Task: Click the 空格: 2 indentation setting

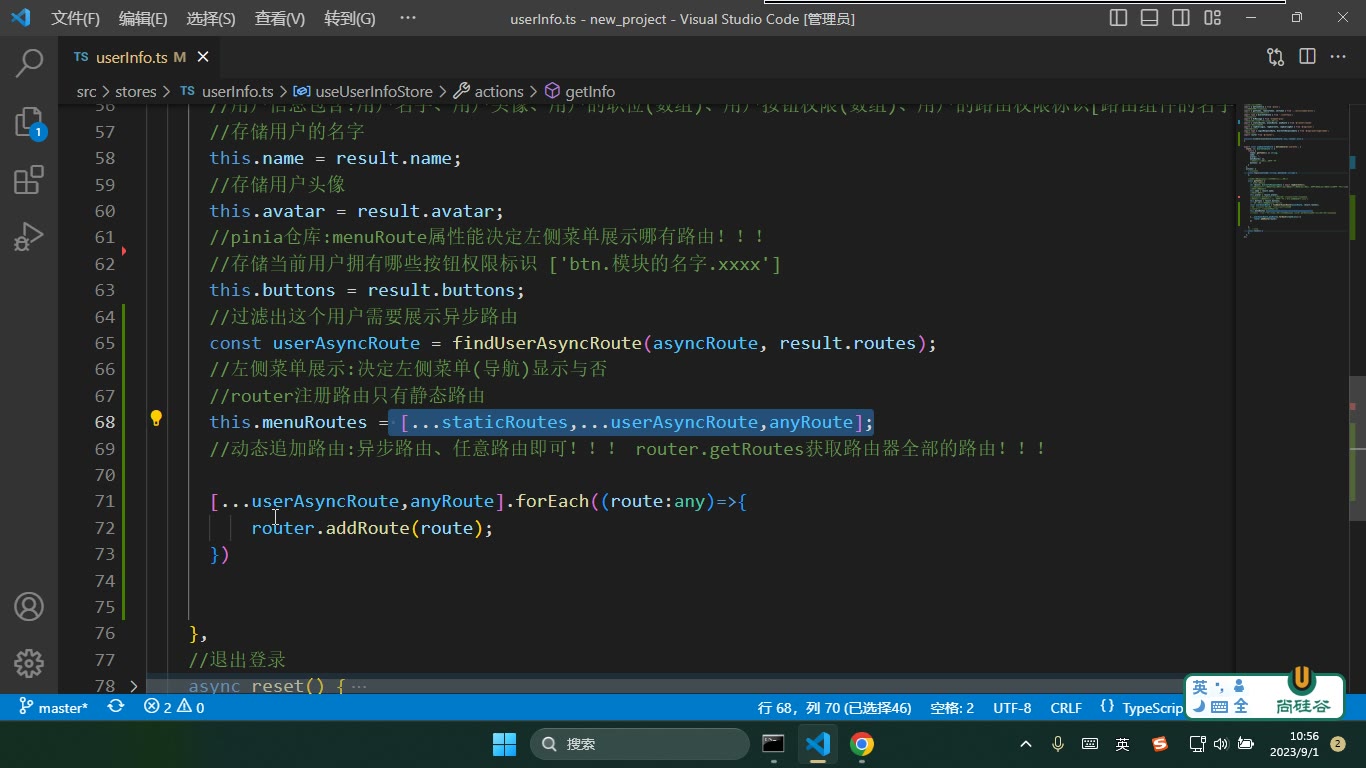Action: pos(952,707)
